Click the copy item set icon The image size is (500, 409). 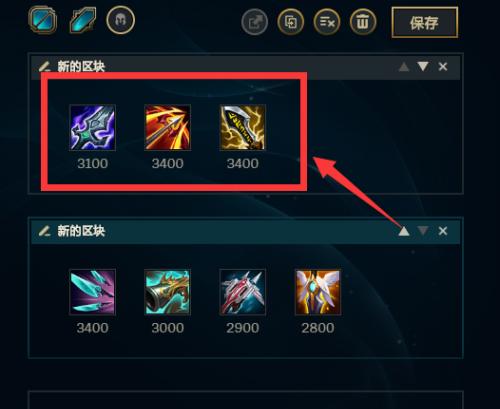291,22
